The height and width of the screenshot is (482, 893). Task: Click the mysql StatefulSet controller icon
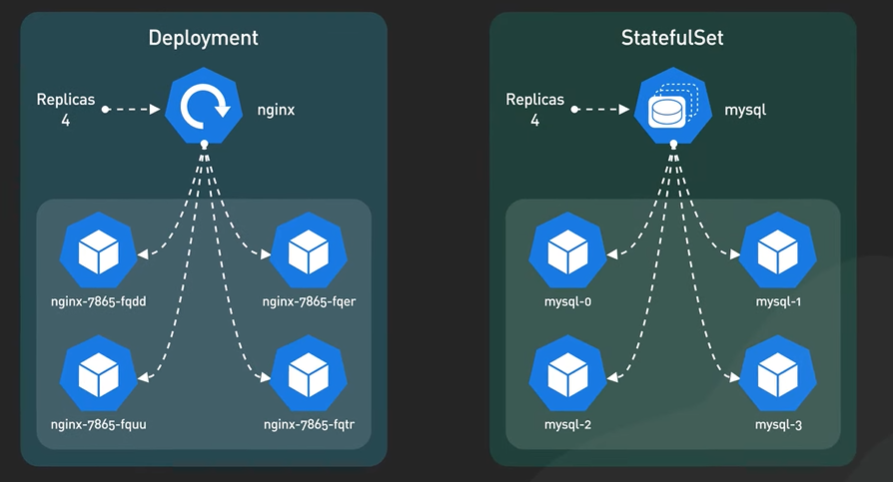673,106
